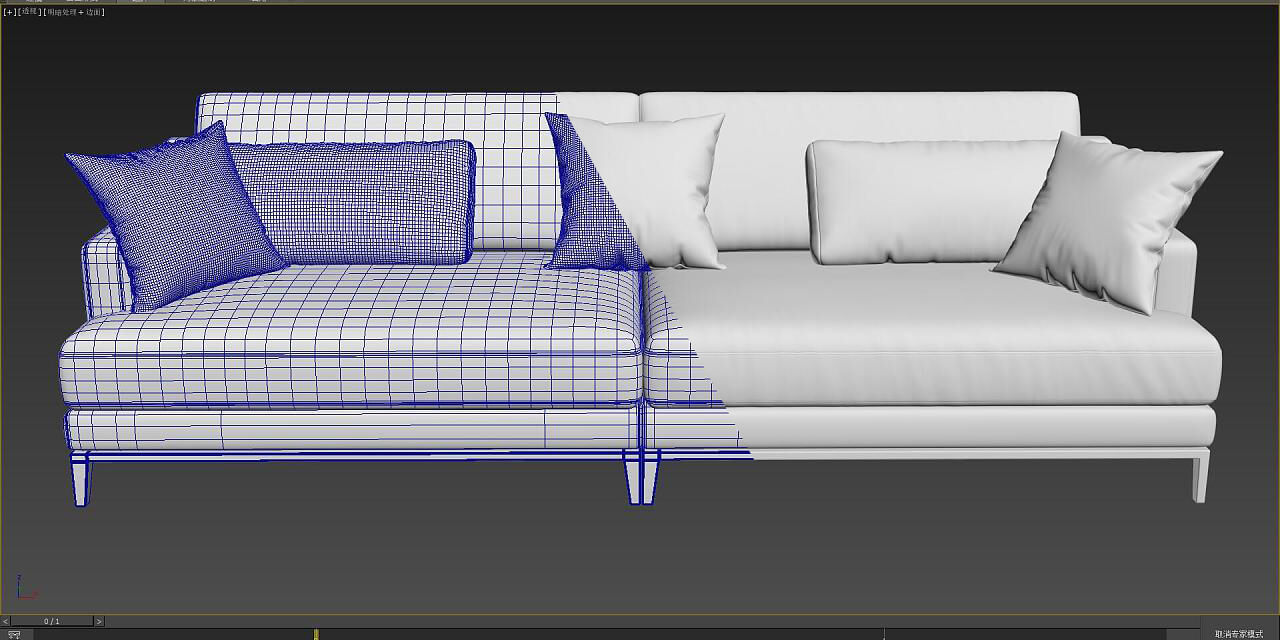Click the yellow time marker on the track bar

click(315, 633)
